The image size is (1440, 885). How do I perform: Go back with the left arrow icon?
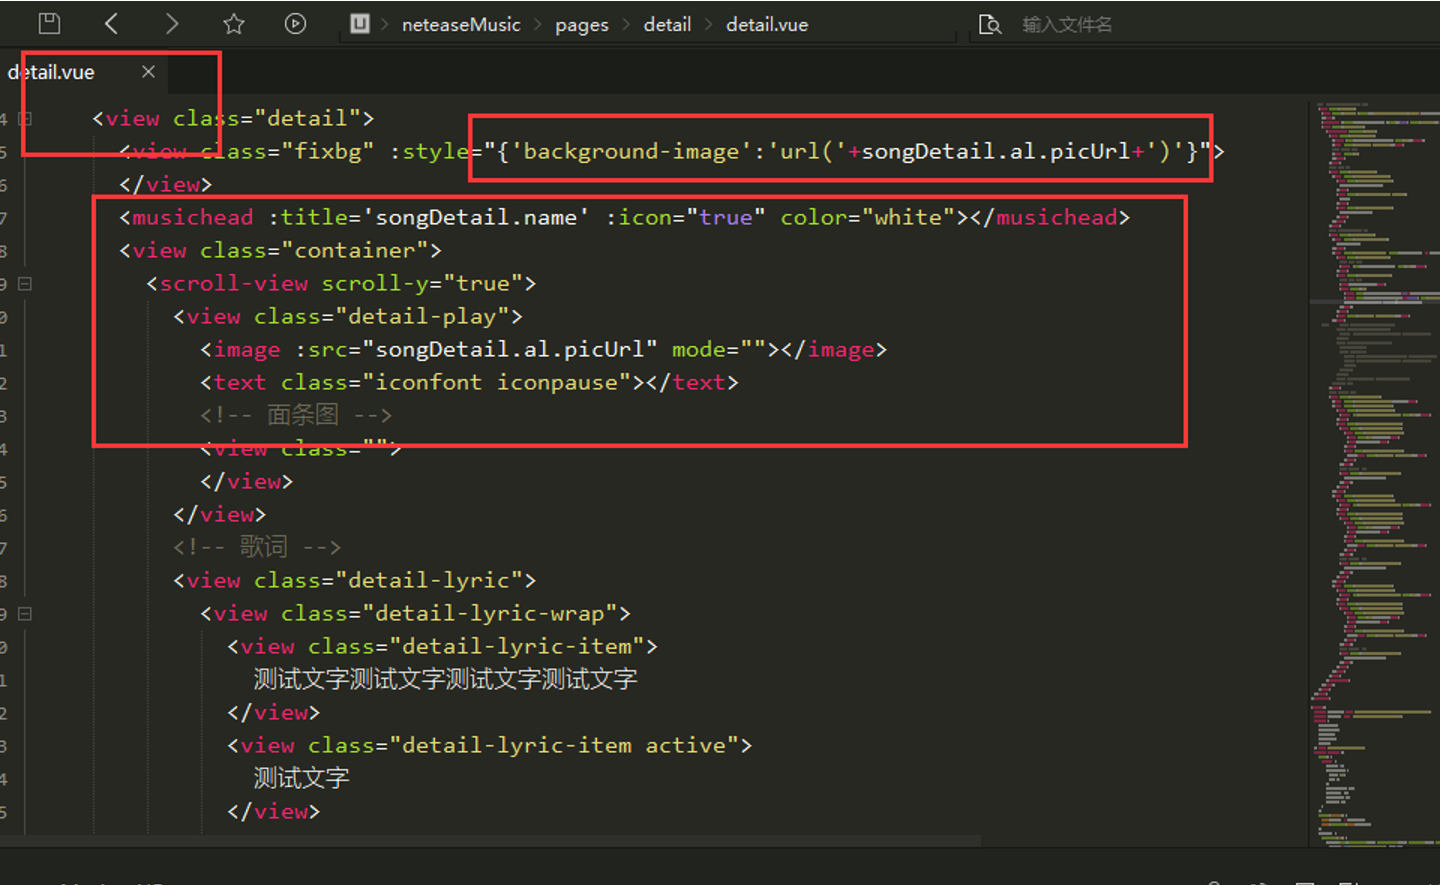tap(111, 23)
